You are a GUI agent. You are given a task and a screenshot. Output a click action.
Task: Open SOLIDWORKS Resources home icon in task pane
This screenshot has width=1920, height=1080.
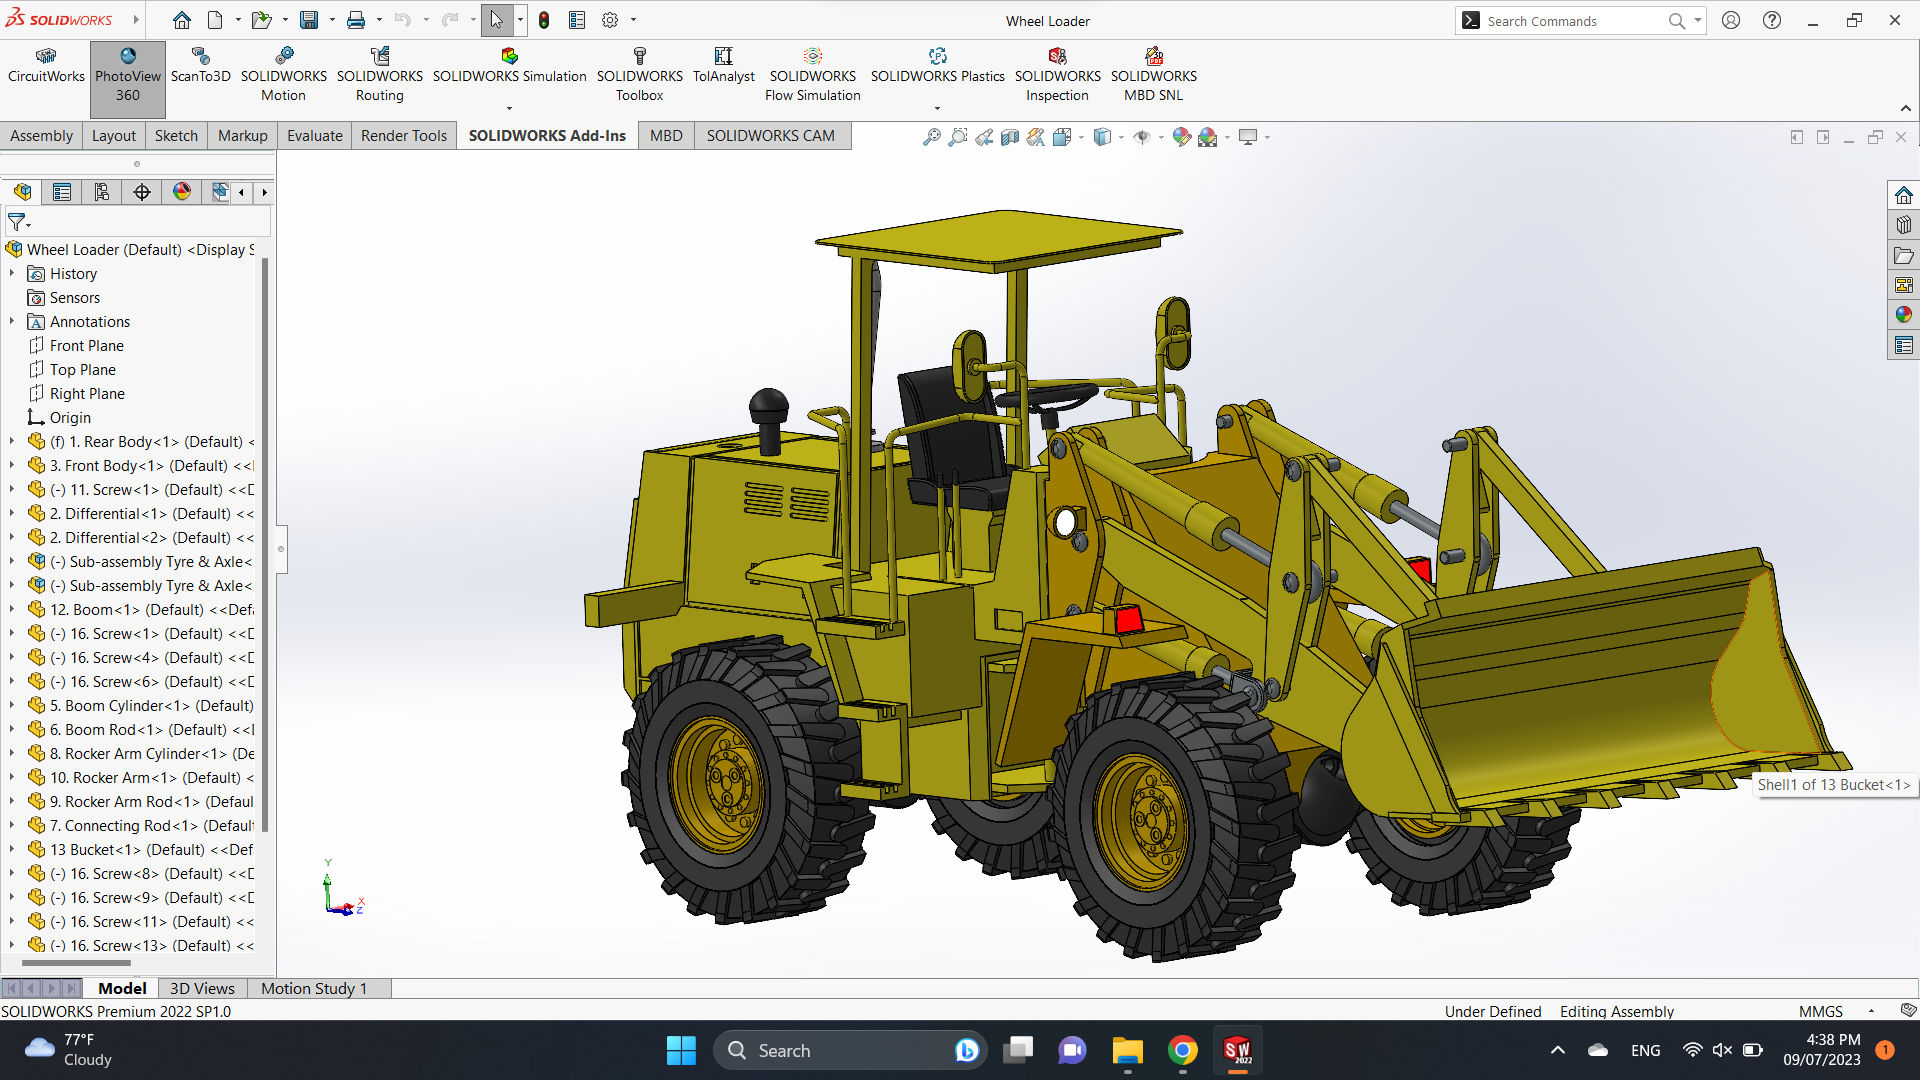pyautogui.click(x=1903, y=195)
